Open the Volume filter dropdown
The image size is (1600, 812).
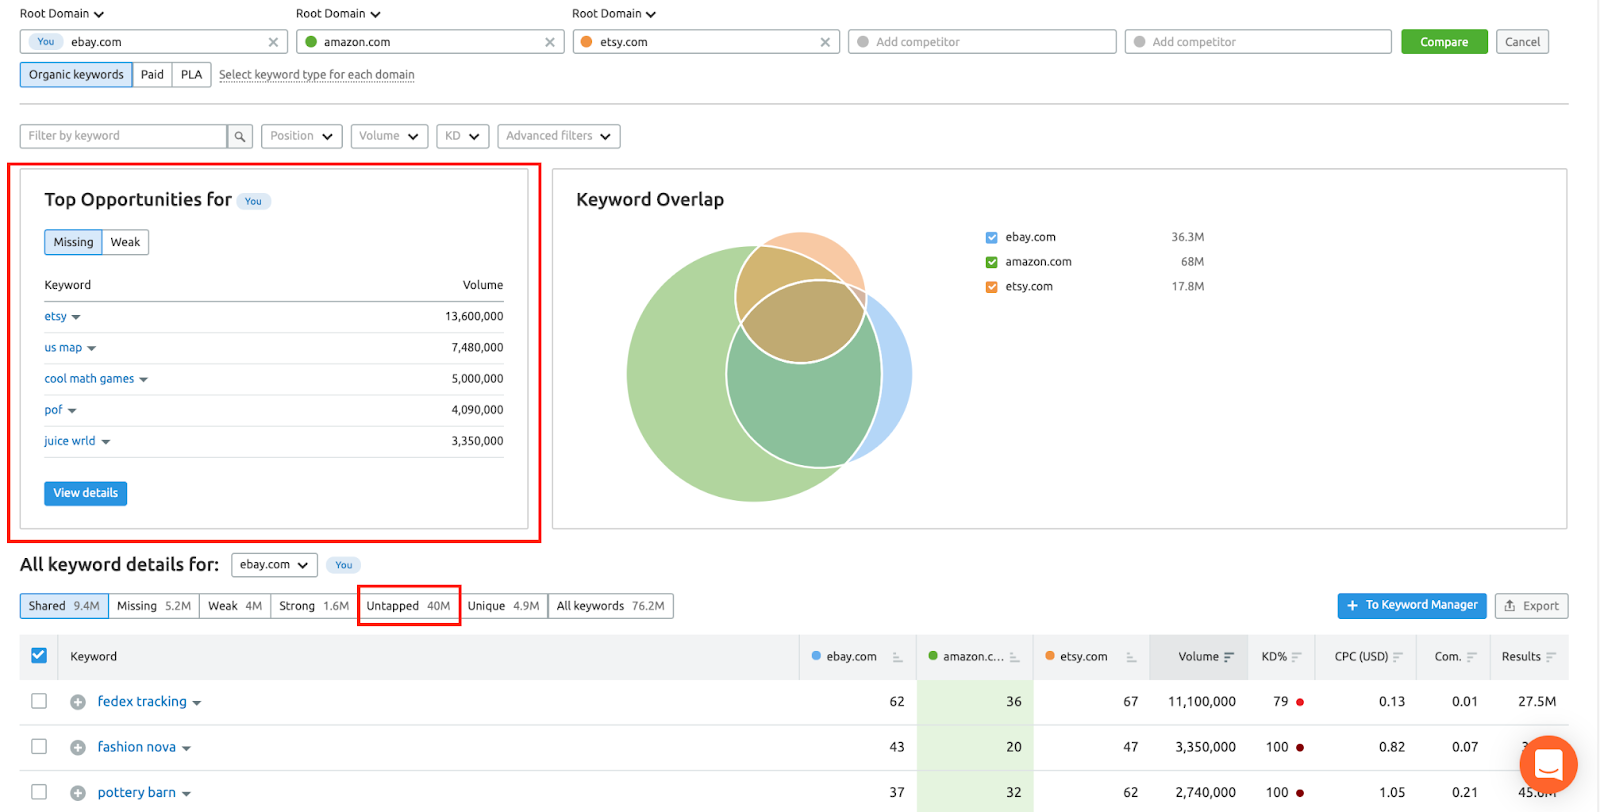point(390,136)
